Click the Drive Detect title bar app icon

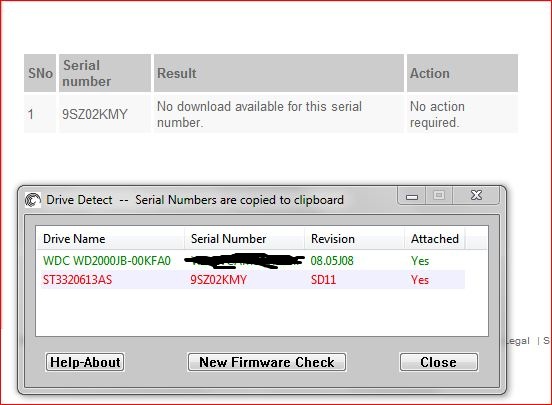click(33, 200)
